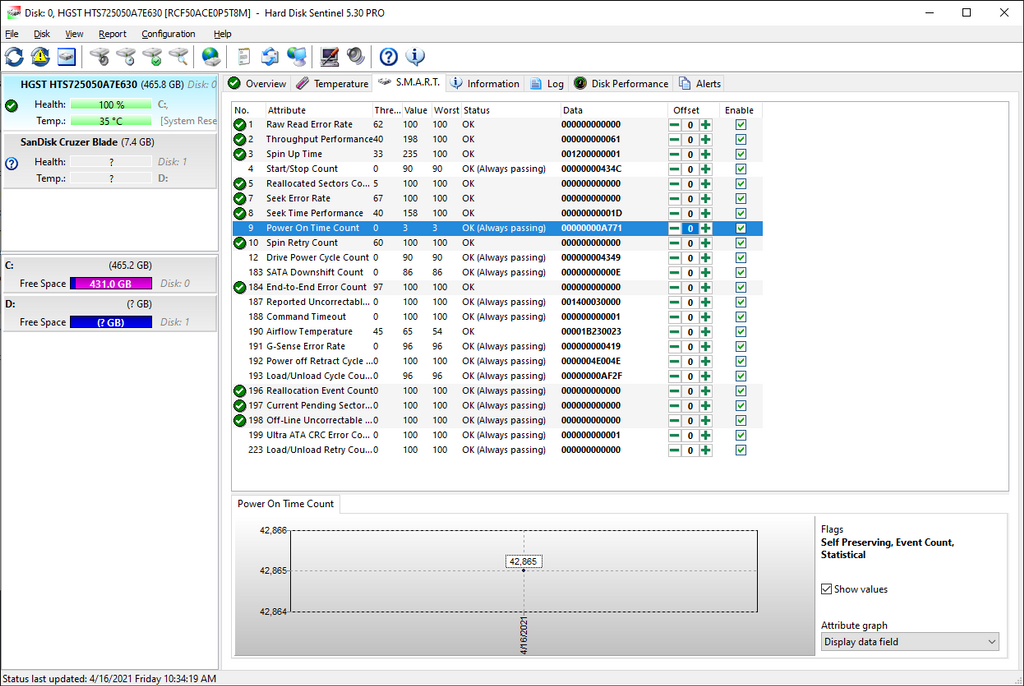Click the send report envelope icon
The image size is (1024, 686).
(x=270, y=57)
